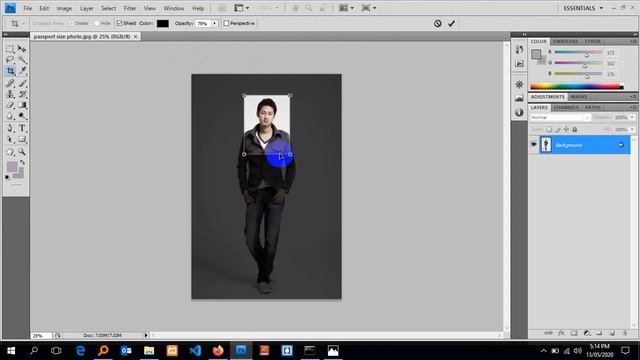Open the Screen Mode dropdown
Screen dimensions: 640x360
tap(369, 8)
